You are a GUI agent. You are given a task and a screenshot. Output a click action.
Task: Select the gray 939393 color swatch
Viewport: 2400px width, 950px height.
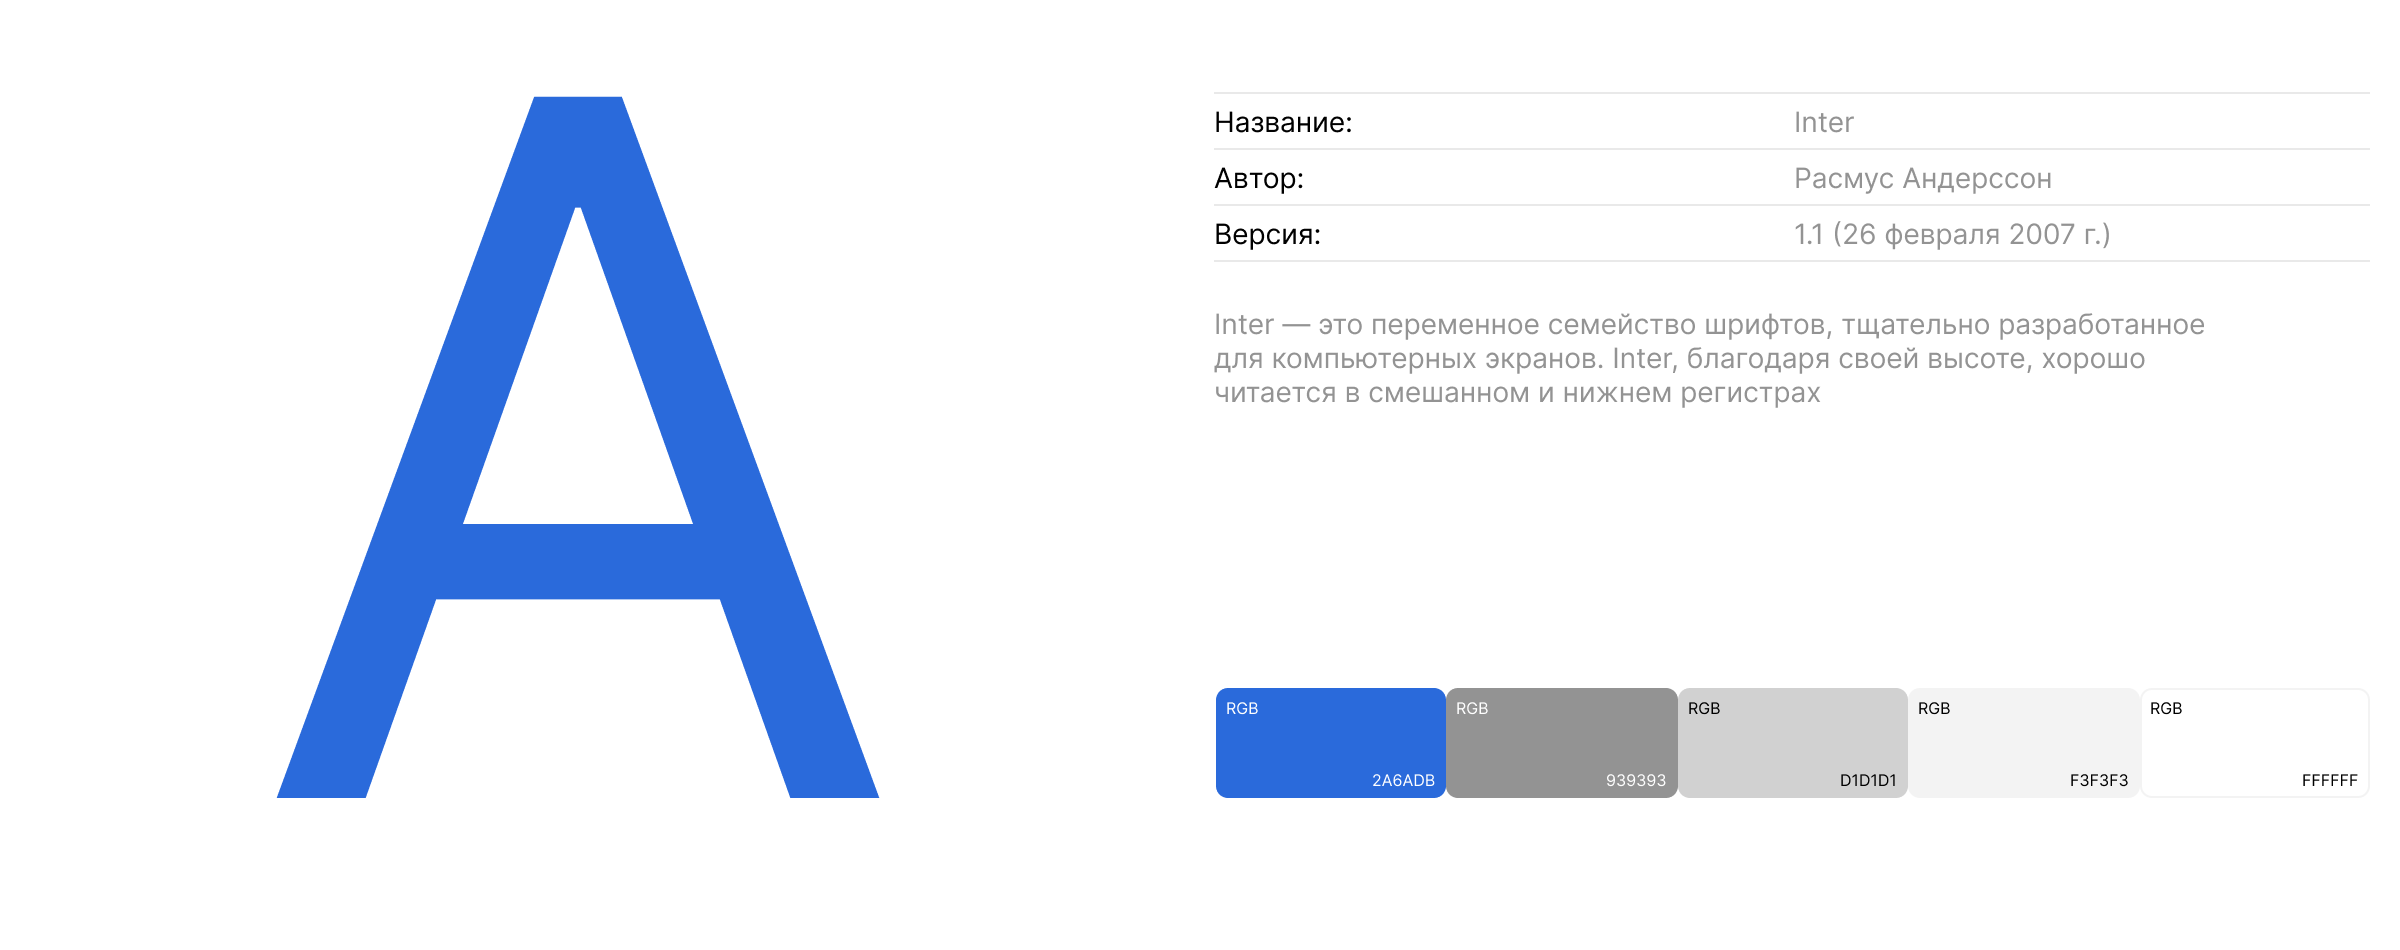[x=1561, y=742]
